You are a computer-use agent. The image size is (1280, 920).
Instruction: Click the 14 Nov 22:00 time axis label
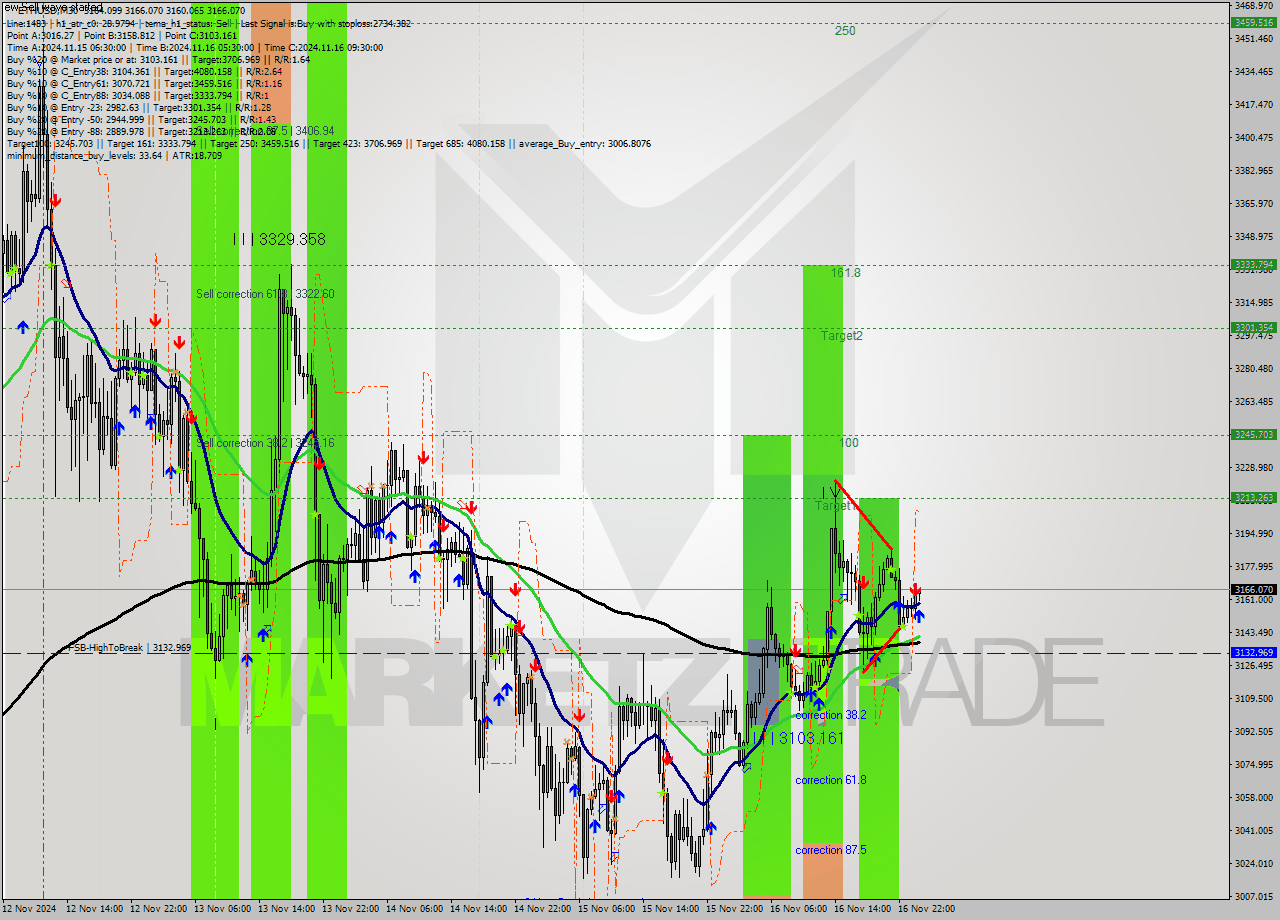pyautogui.click(x=542, y=909)
